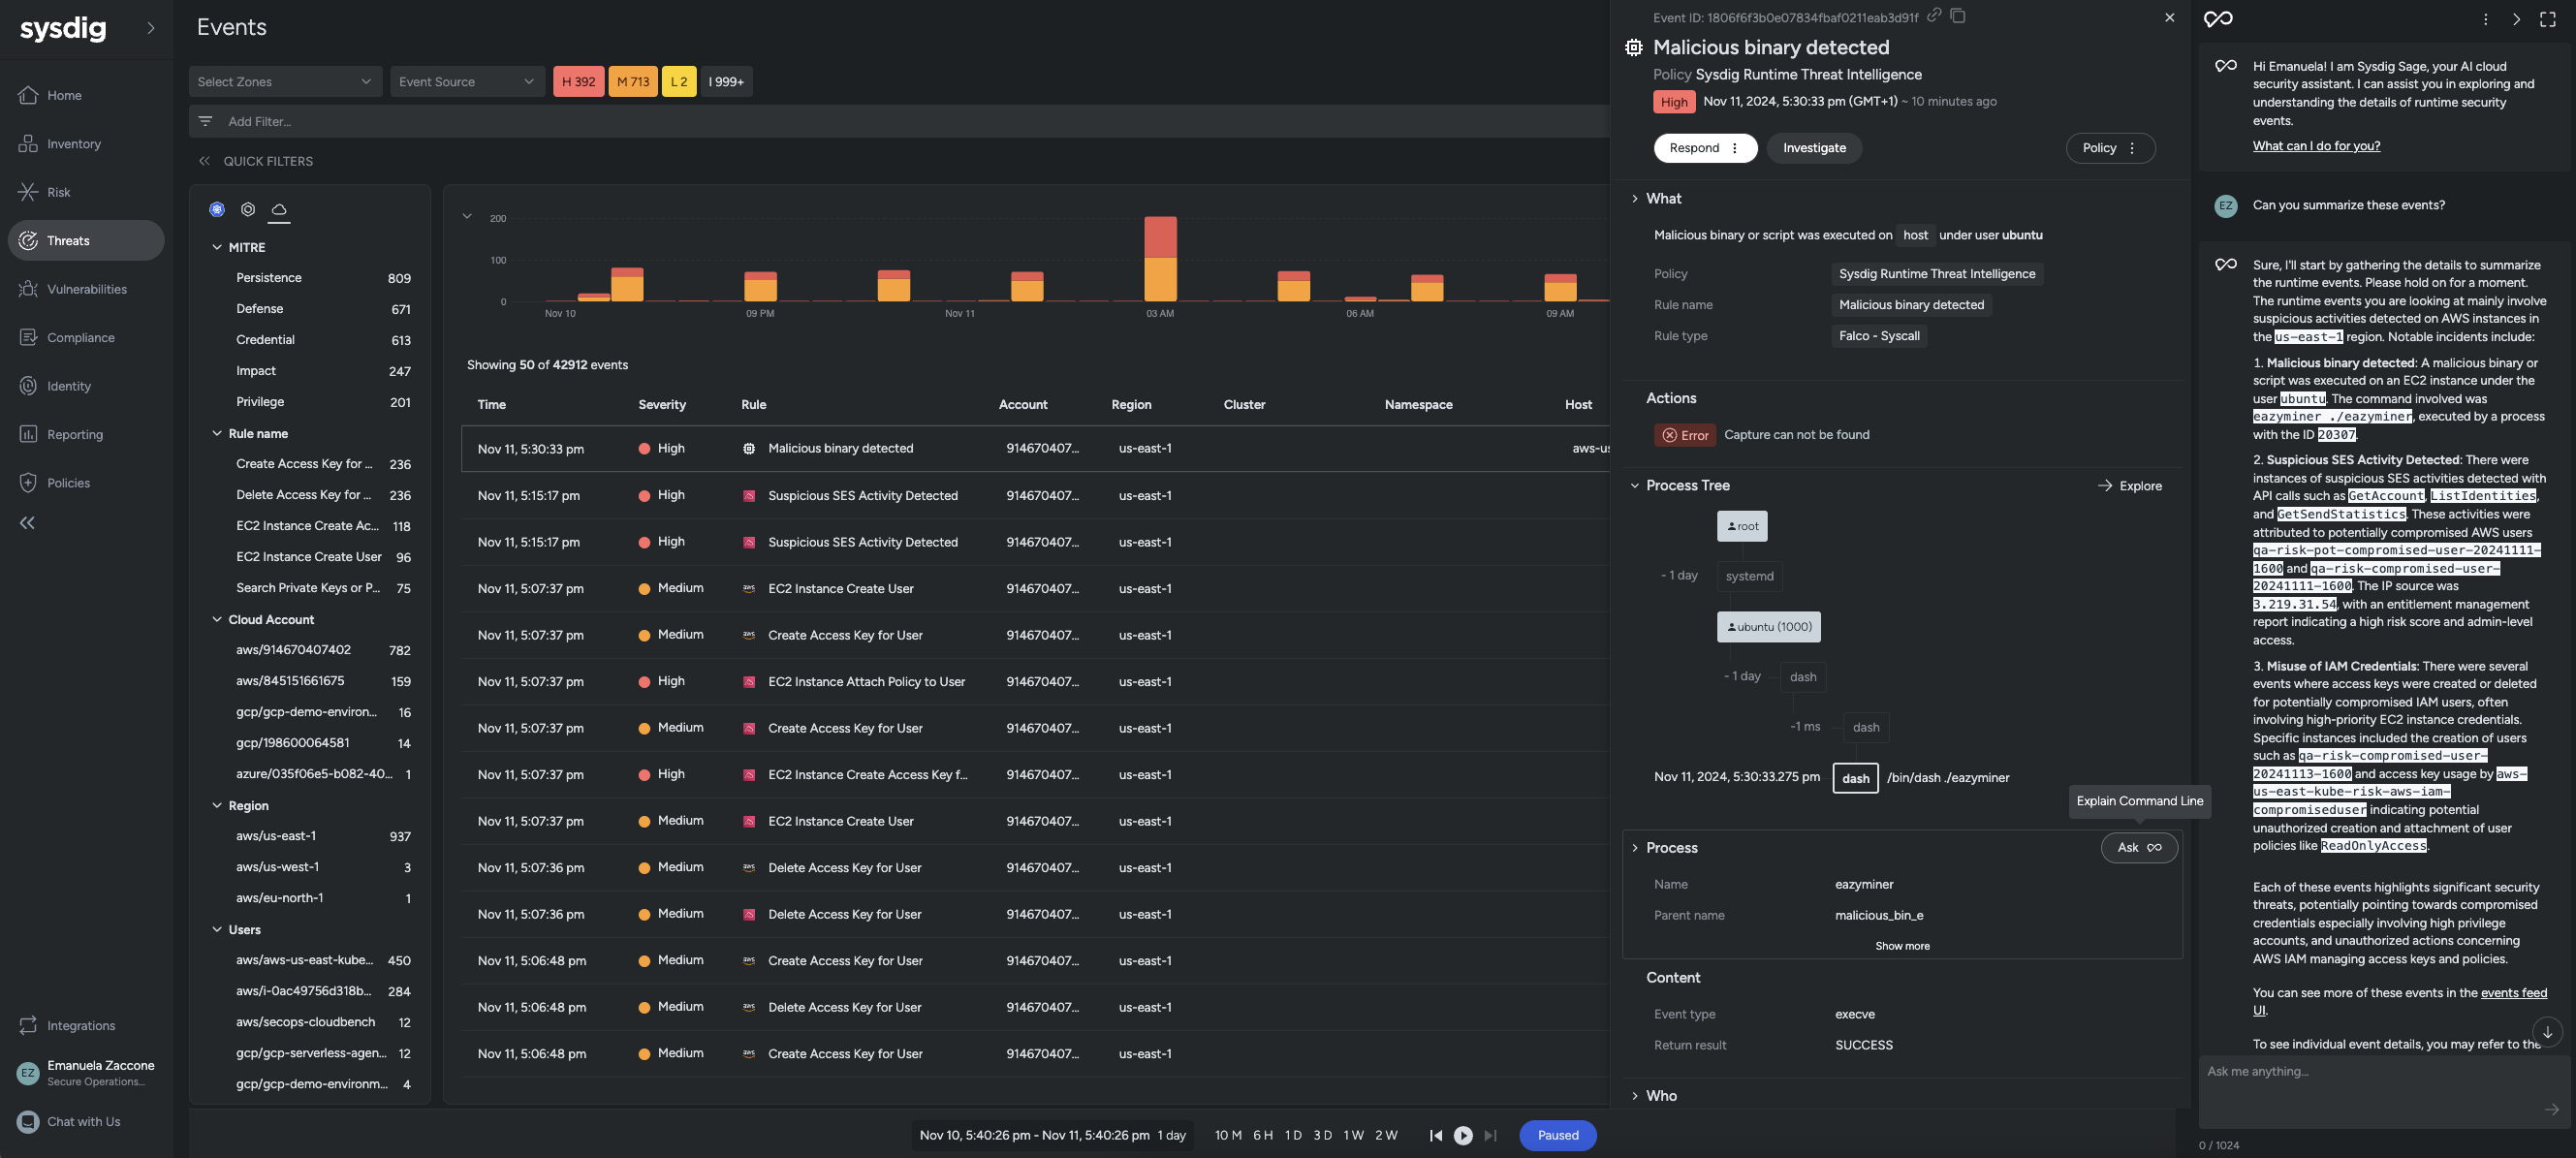Click the filter icon beside Add Filter
The width and height of the screenshot is (2576, 1158).
(205, 121)
